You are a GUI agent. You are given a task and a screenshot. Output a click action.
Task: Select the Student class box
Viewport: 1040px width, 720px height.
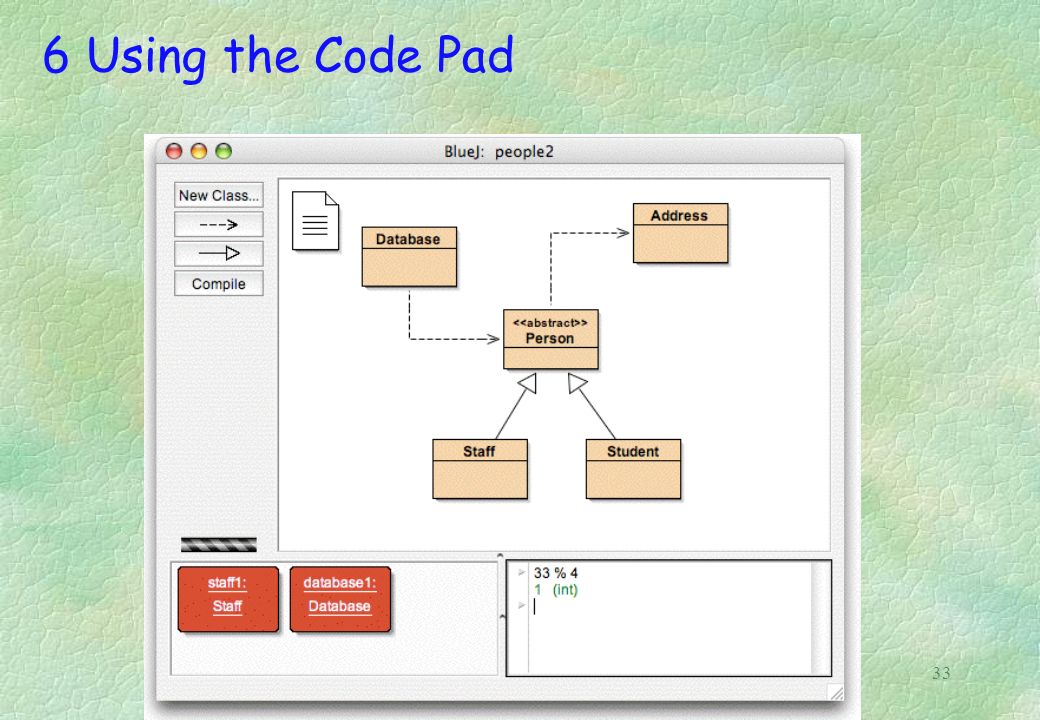[633, 469]
